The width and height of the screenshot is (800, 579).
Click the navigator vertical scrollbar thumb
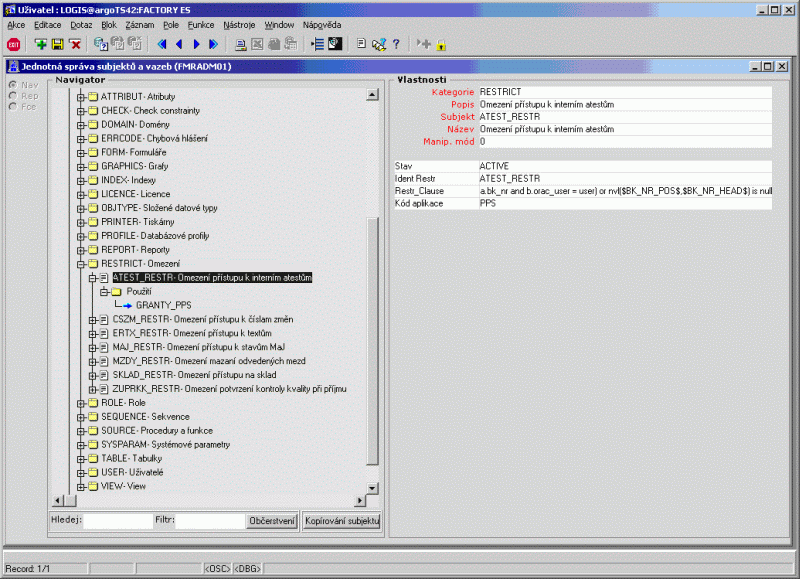coord(372,341)
